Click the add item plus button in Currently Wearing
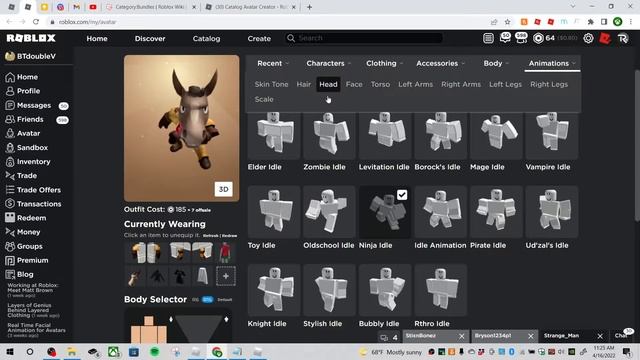The height and width of the screenshot is (360, 640). pyautogui.click(x=225, y=276)
